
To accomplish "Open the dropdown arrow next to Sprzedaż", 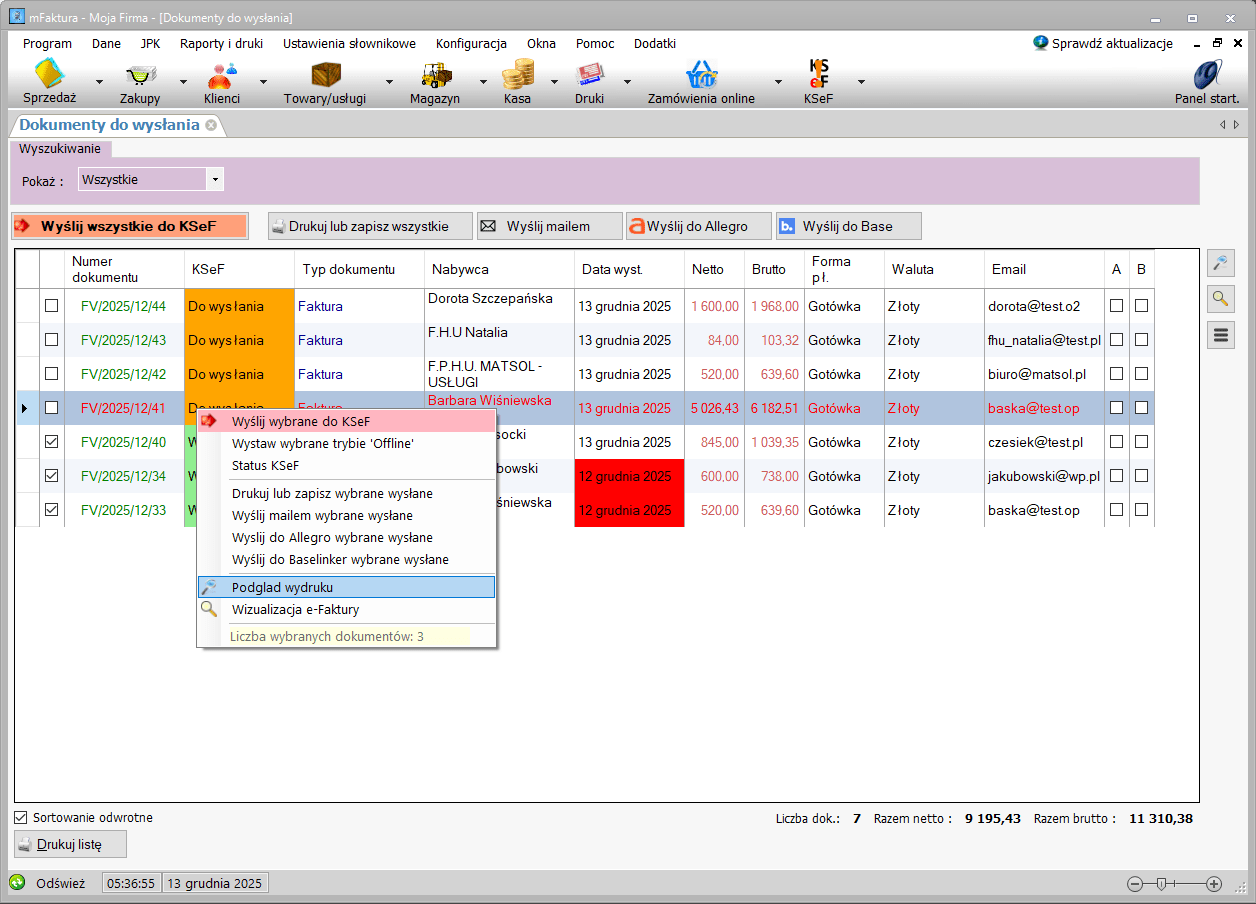I will click(x=98, y=82).
